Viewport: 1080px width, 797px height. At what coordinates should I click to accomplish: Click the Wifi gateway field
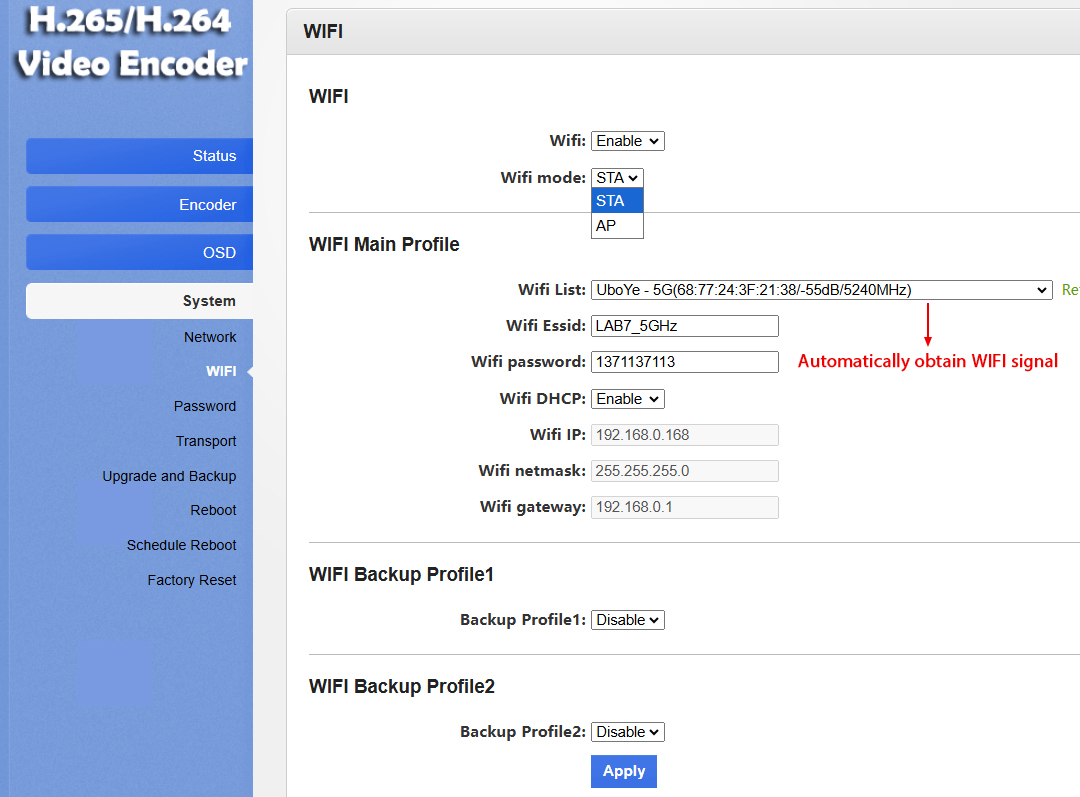click(685, 507)
